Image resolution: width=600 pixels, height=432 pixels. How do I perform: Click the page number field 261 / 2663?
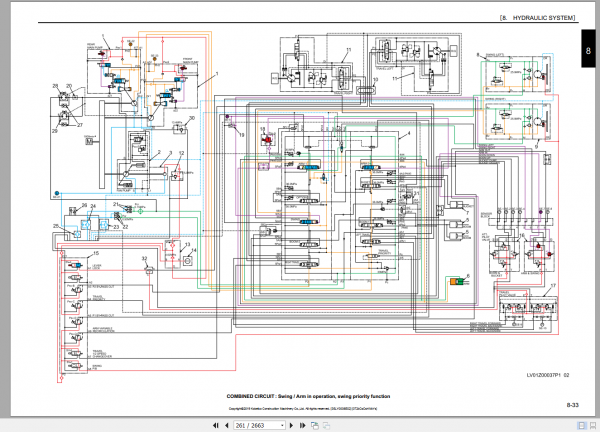click(257, 425)
